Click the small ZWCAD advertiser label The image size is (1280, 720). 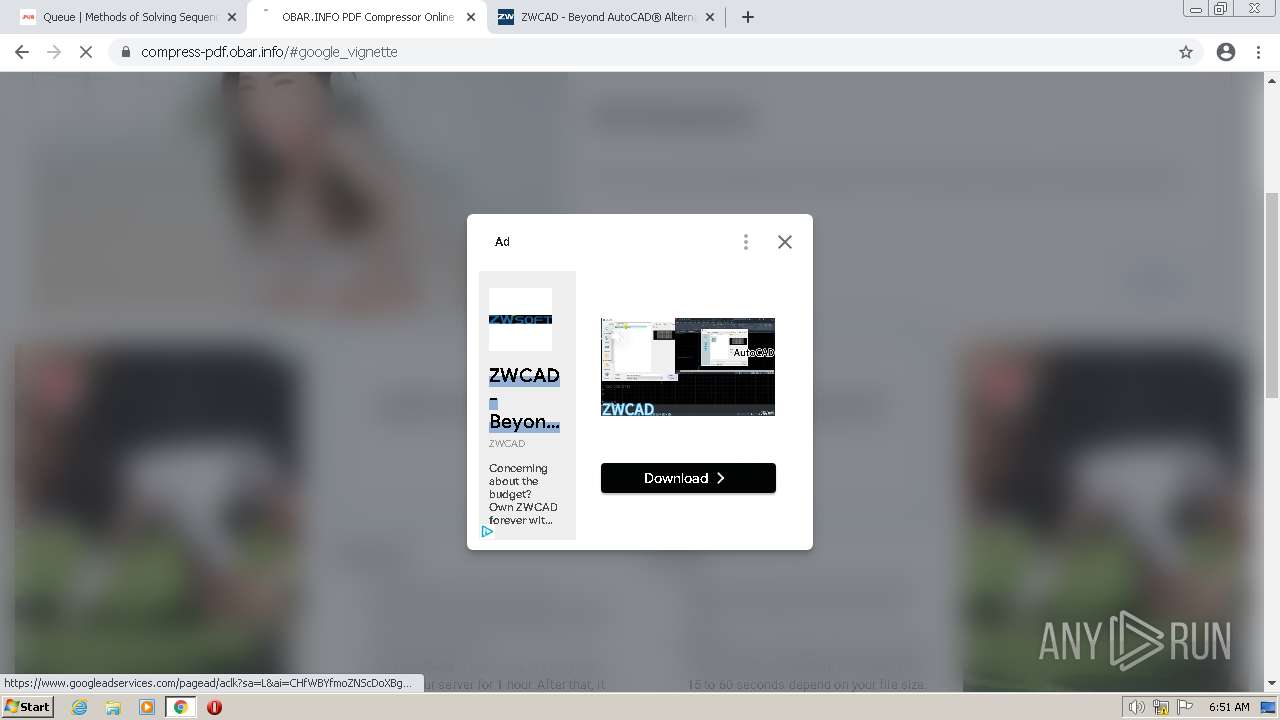click(x=507, y=444)
